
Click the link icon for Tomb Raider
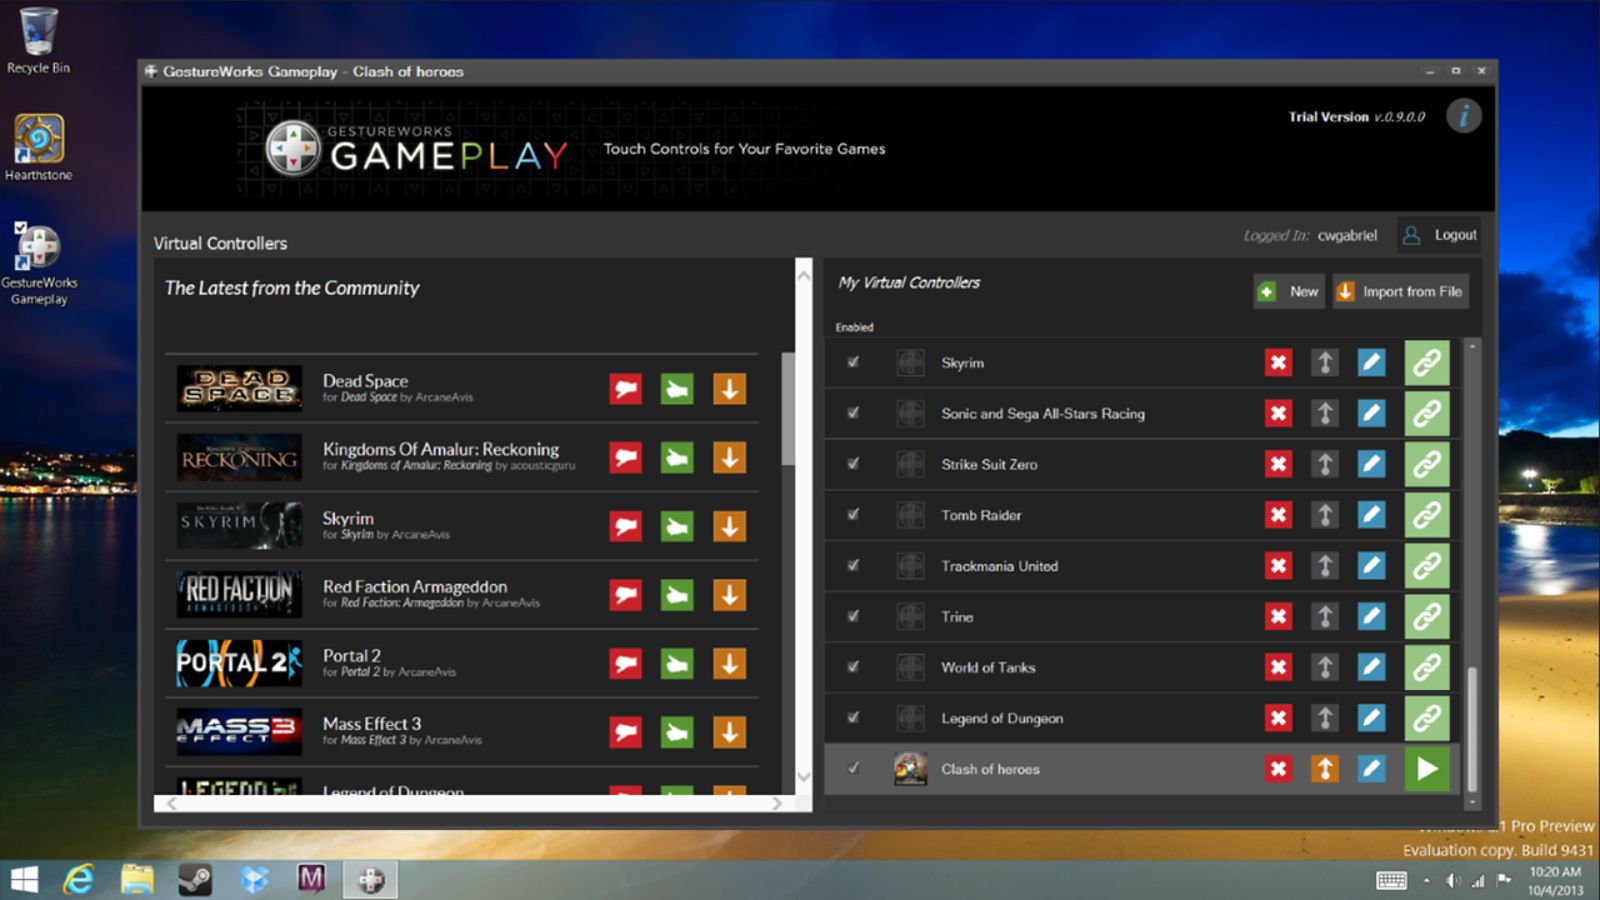[1427, 515]
